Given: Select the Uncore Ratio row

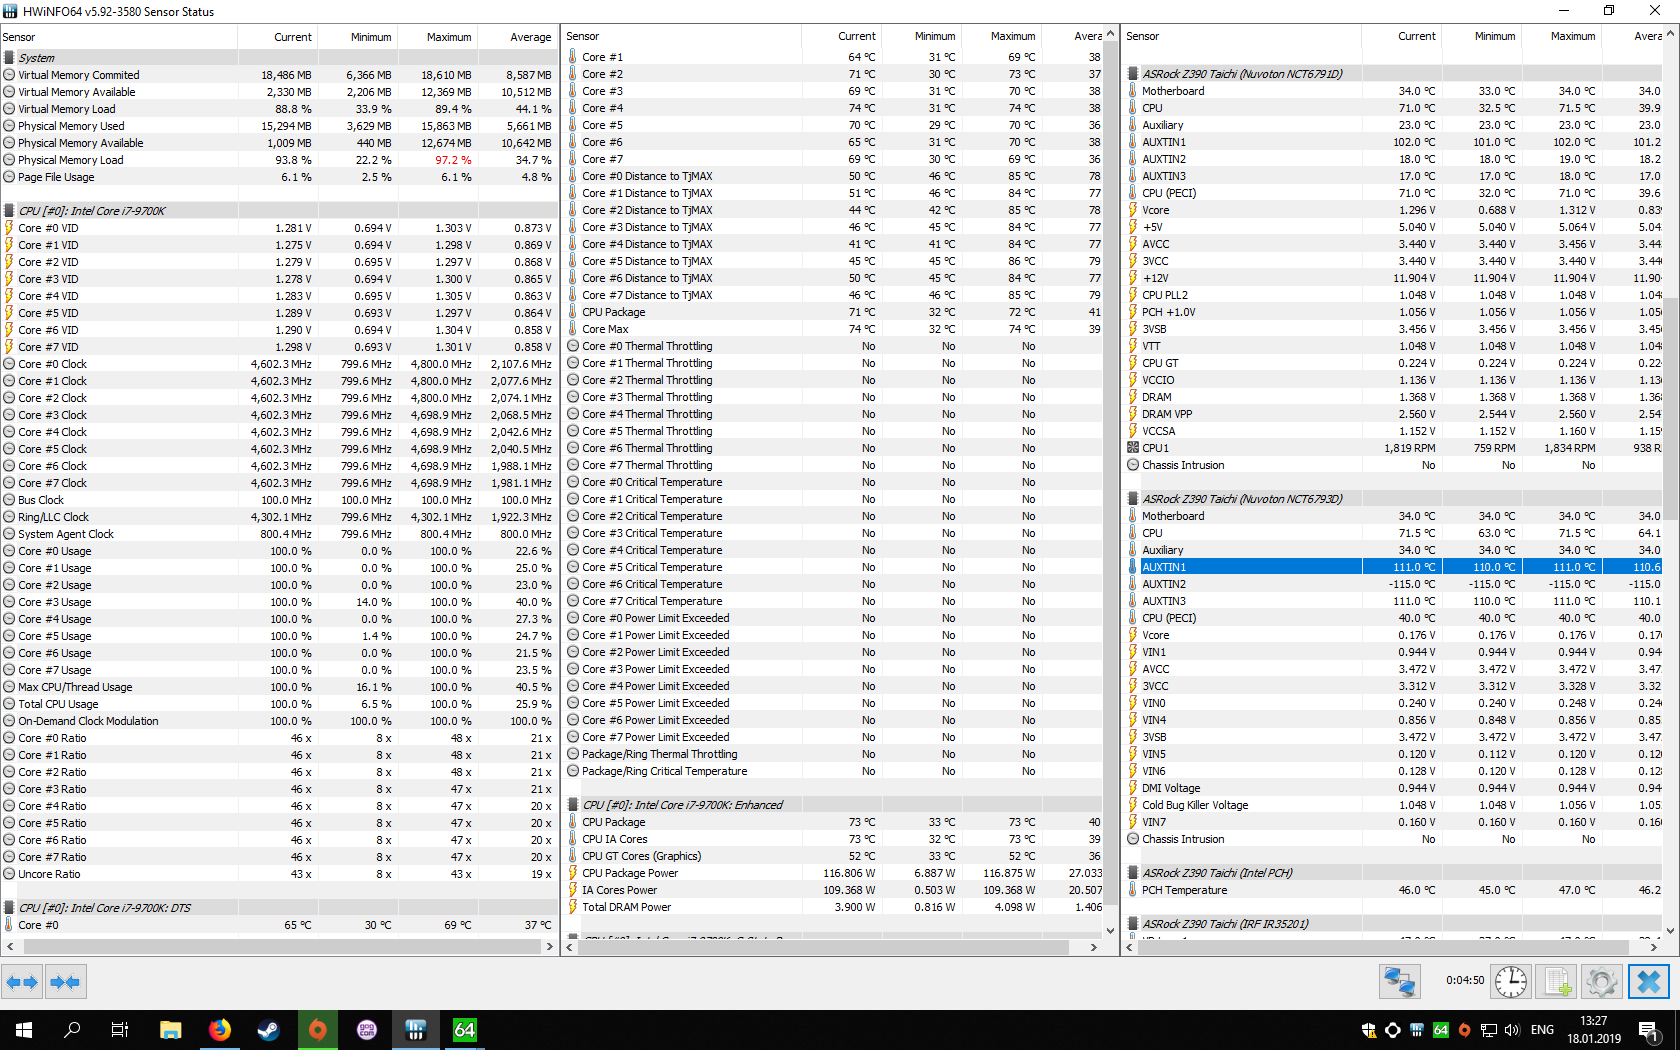Looking at the screenshot, I should pyautogui.click(x=278, y=874).
